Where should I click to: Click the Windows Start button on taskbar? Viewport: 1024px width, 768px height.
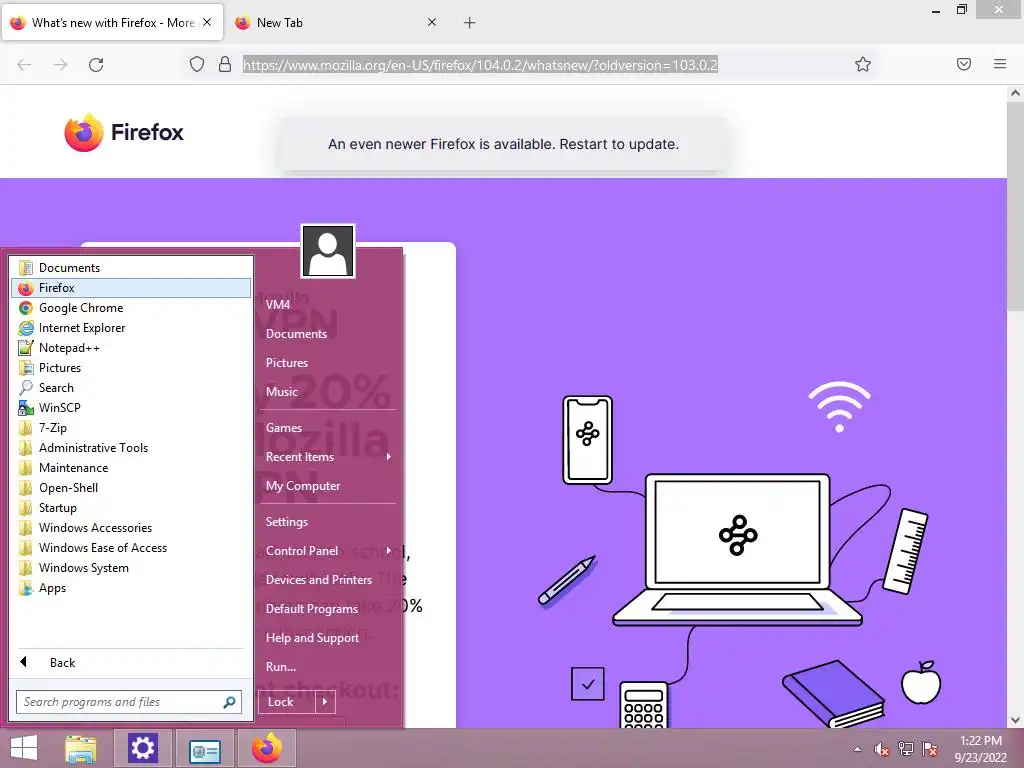pos(24,748)
